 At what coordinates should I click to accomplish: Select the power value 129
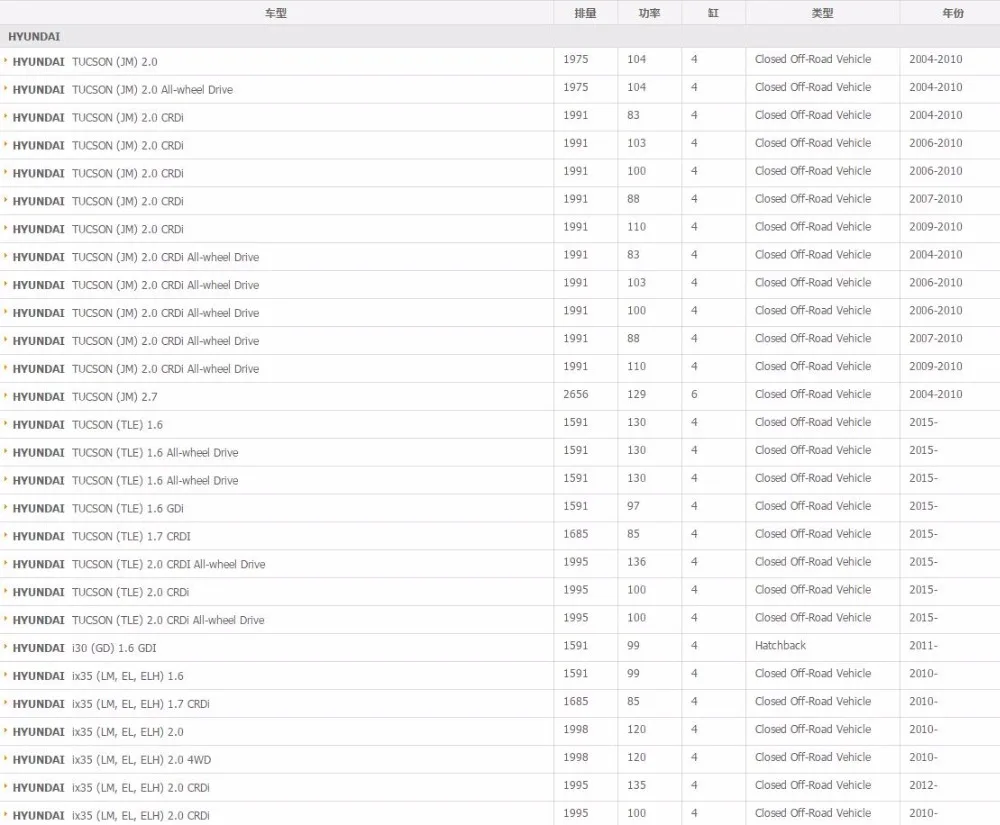click(636, 394)
